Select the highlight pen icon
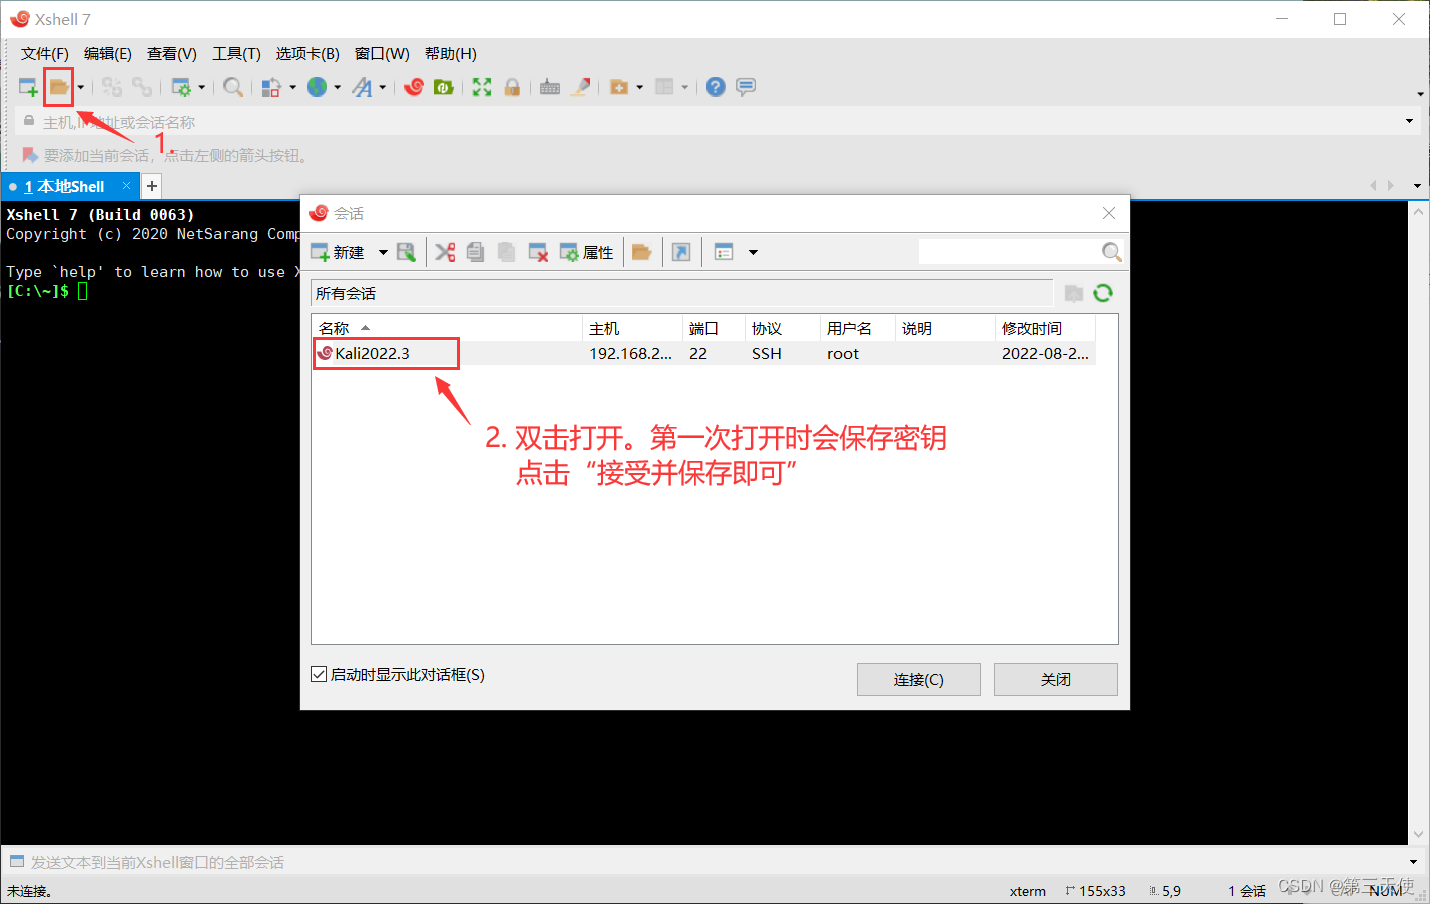The width and height of the screenshot is (1430, 904). [581, 87]
